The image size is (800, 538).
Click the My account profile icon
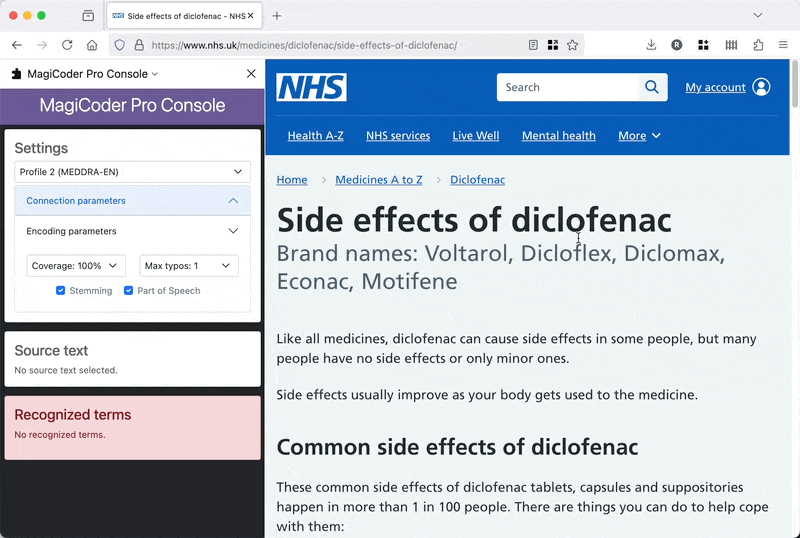point(761,87)
